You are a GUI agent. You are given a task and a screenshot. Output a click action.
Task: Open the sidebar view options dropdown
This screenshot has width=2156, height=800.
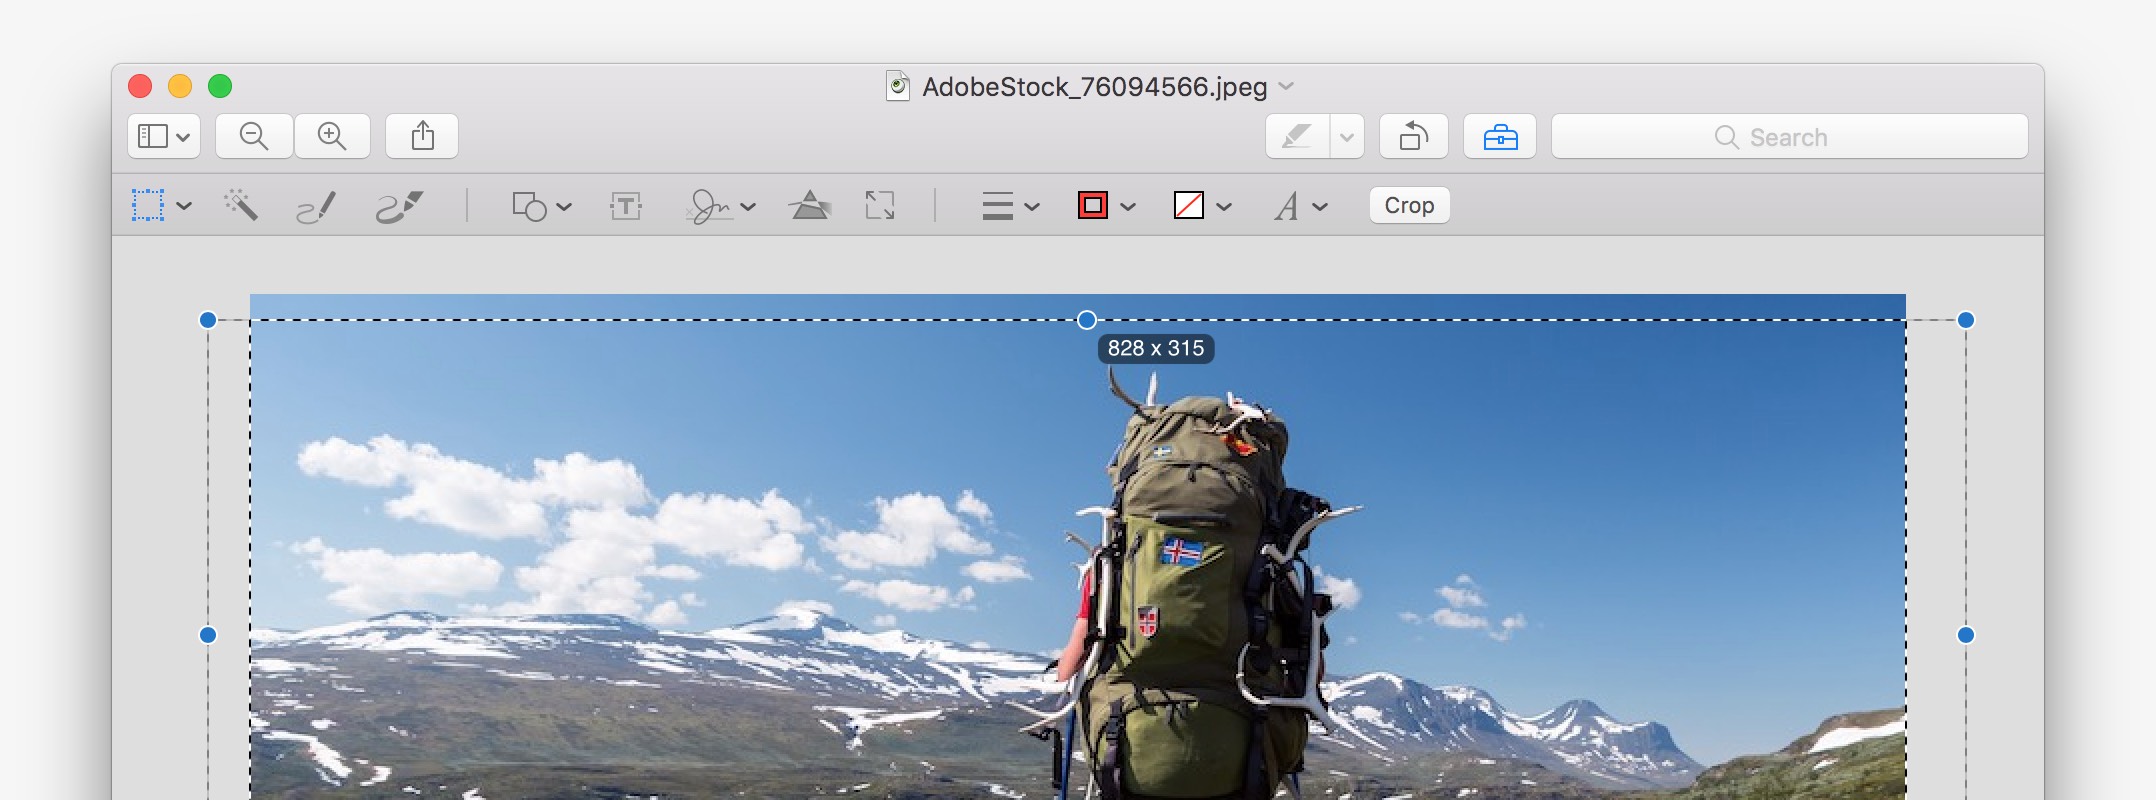(164, 136)
